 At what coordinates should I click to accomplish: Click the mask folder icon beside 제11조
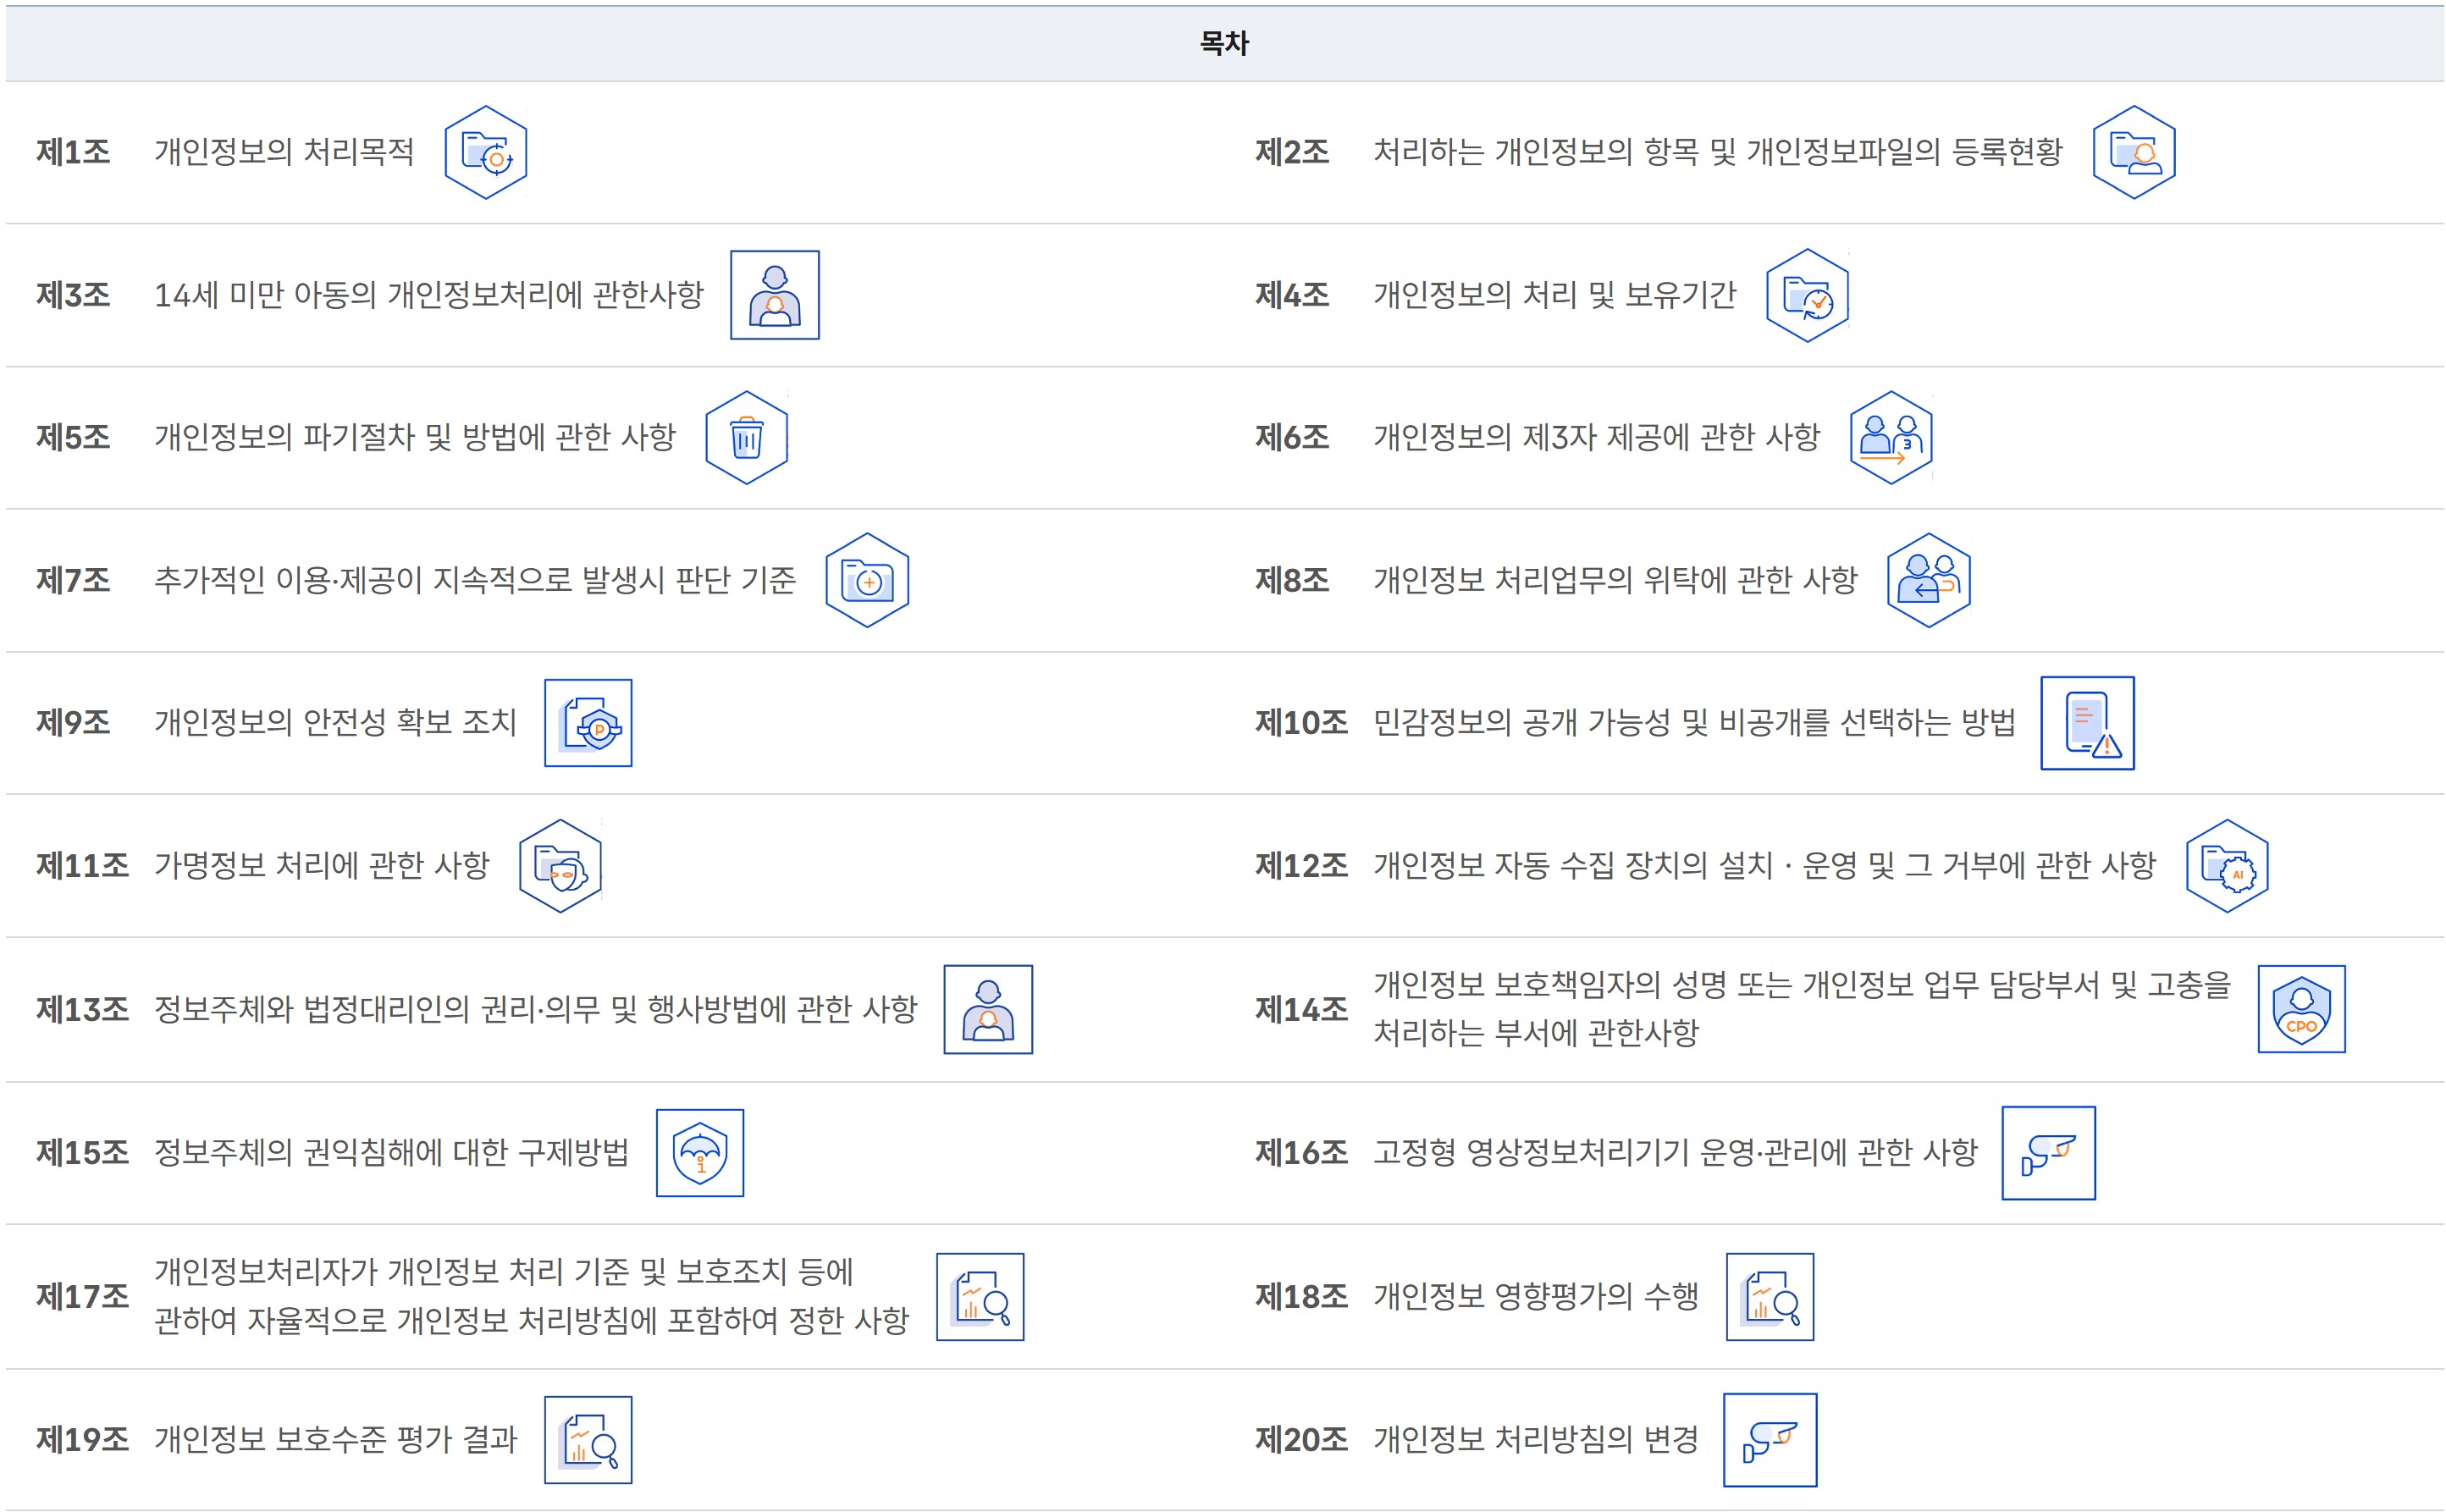[x=560, y=866]
